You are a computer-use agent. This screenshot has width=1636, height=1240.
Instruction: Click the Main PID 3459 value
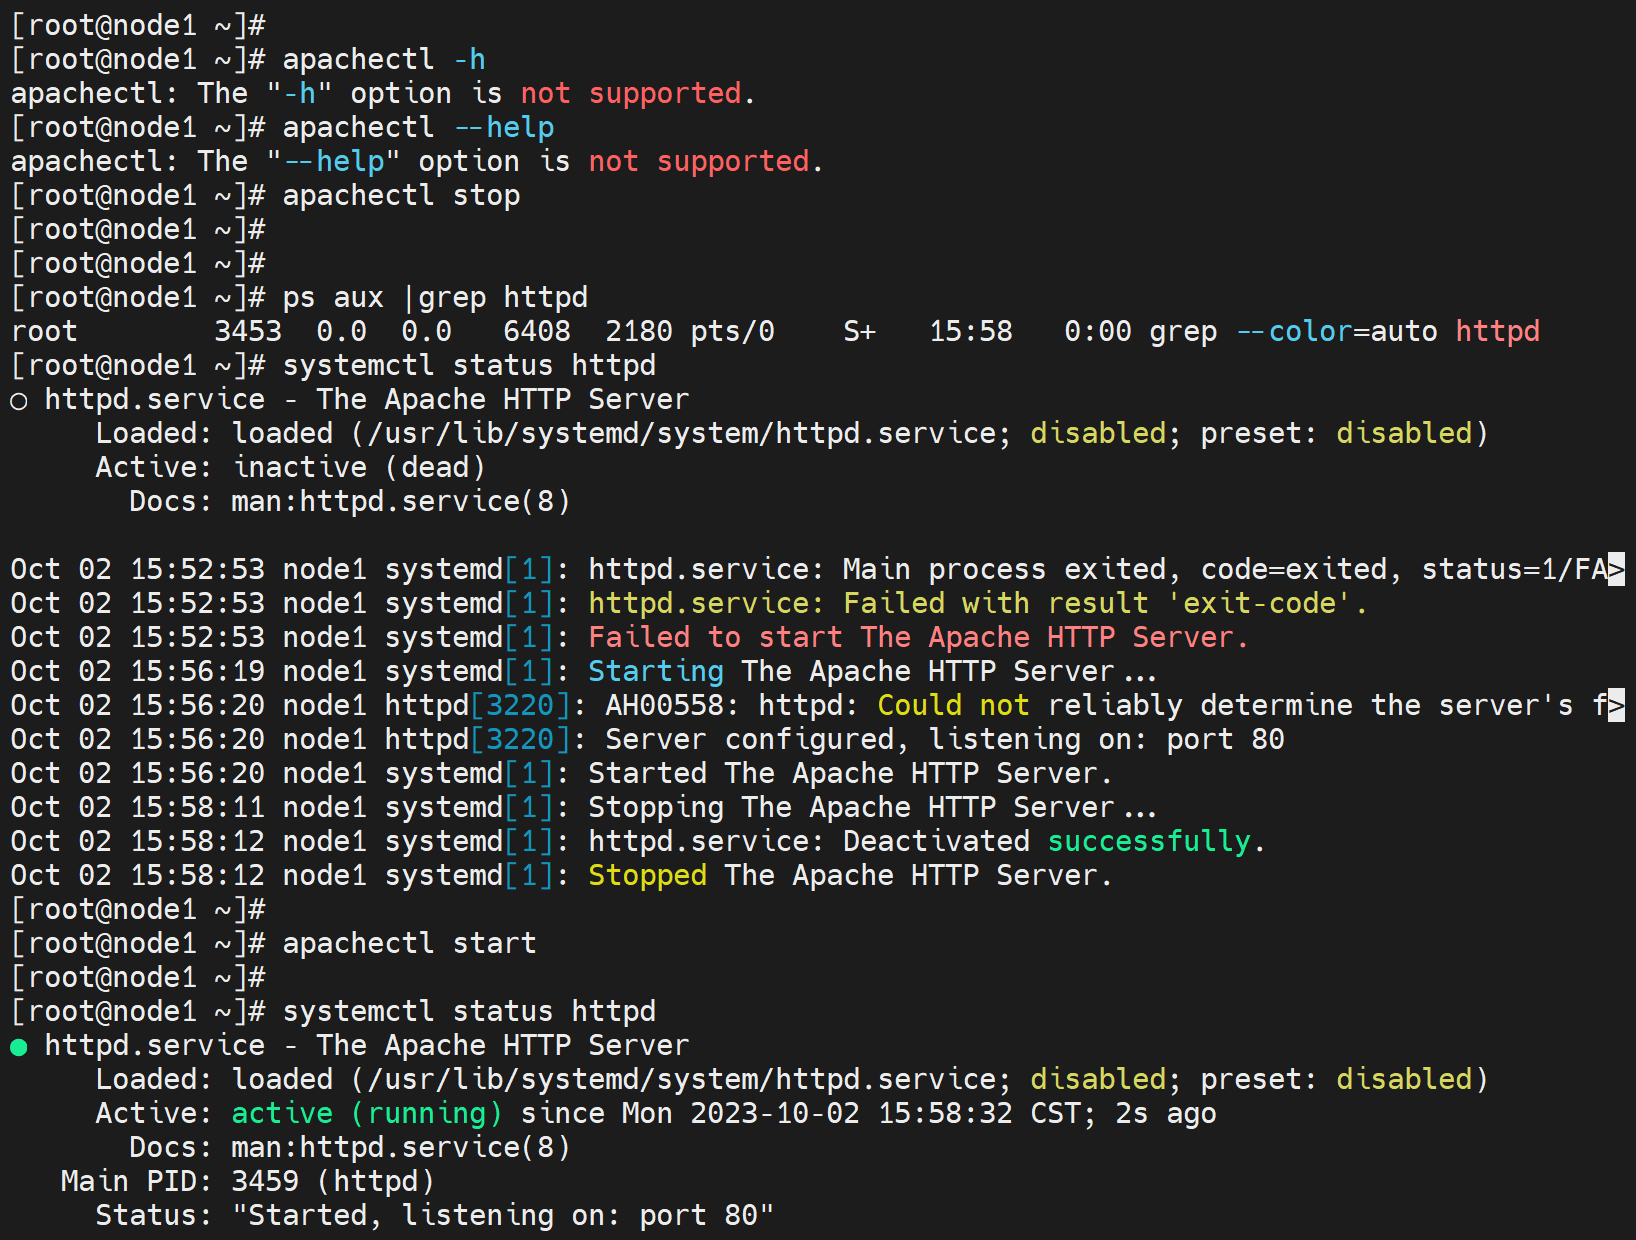click(264, 1182)
